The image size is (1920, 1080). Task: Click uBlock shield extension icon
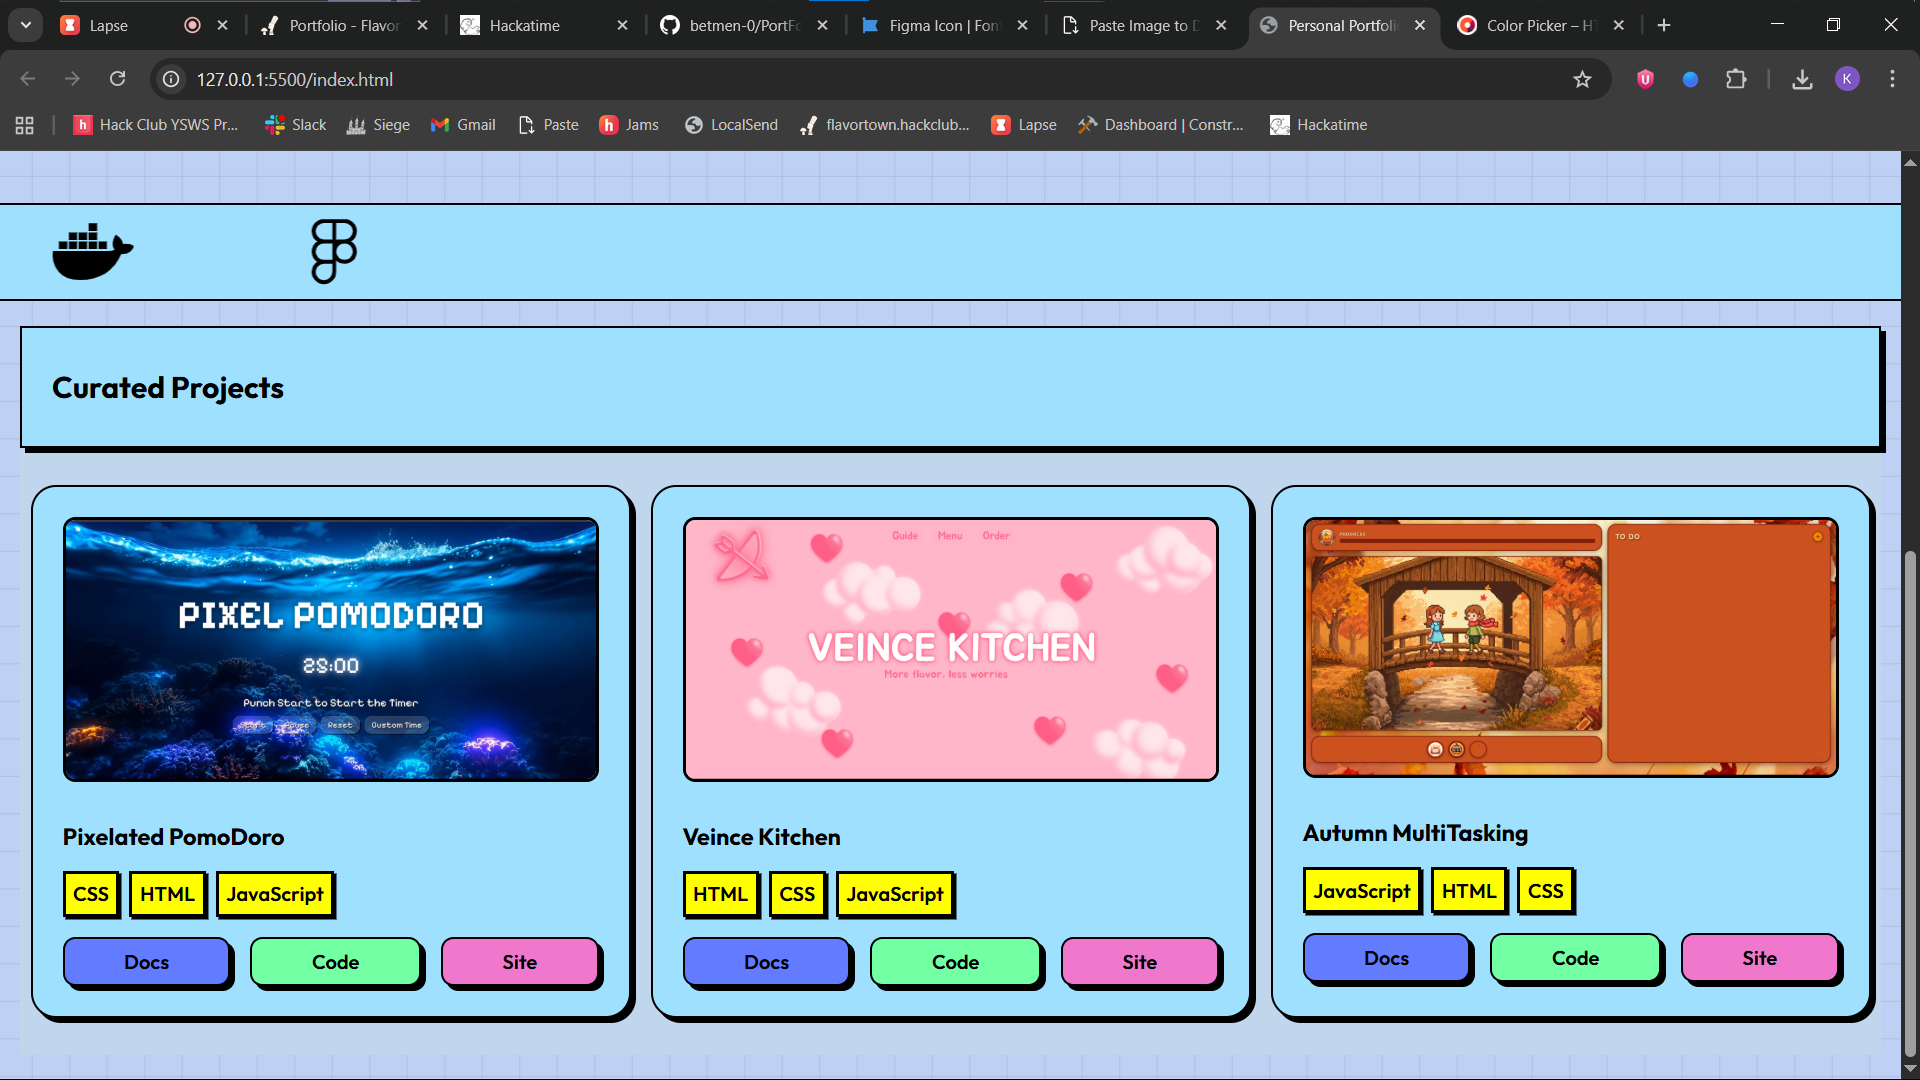click(x=1645, y=79)
